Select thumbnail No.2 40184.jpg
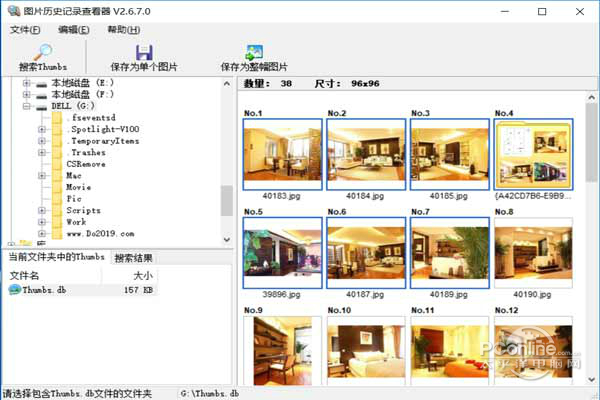Viewport: 600px width, 400px height. pos(366,154)
